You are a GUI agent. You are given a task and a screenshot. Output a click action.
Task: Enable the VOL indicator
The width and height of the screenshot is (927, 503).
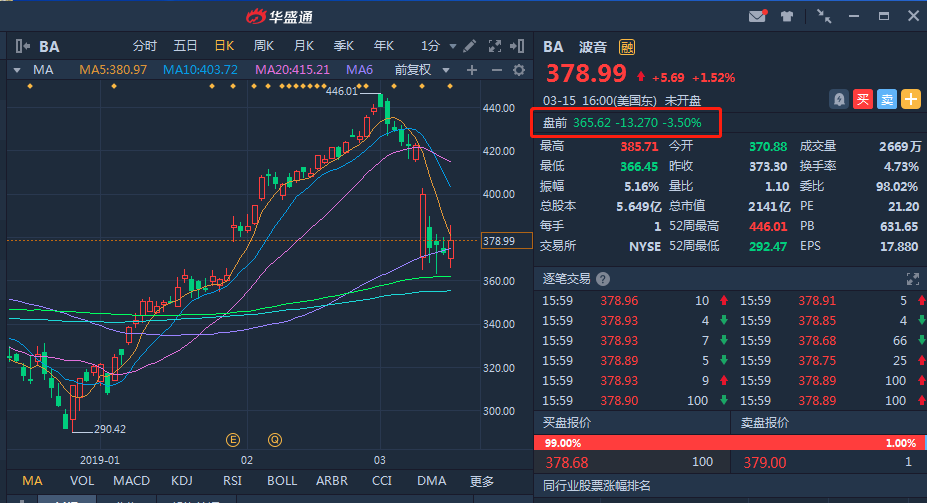[82, 481]
